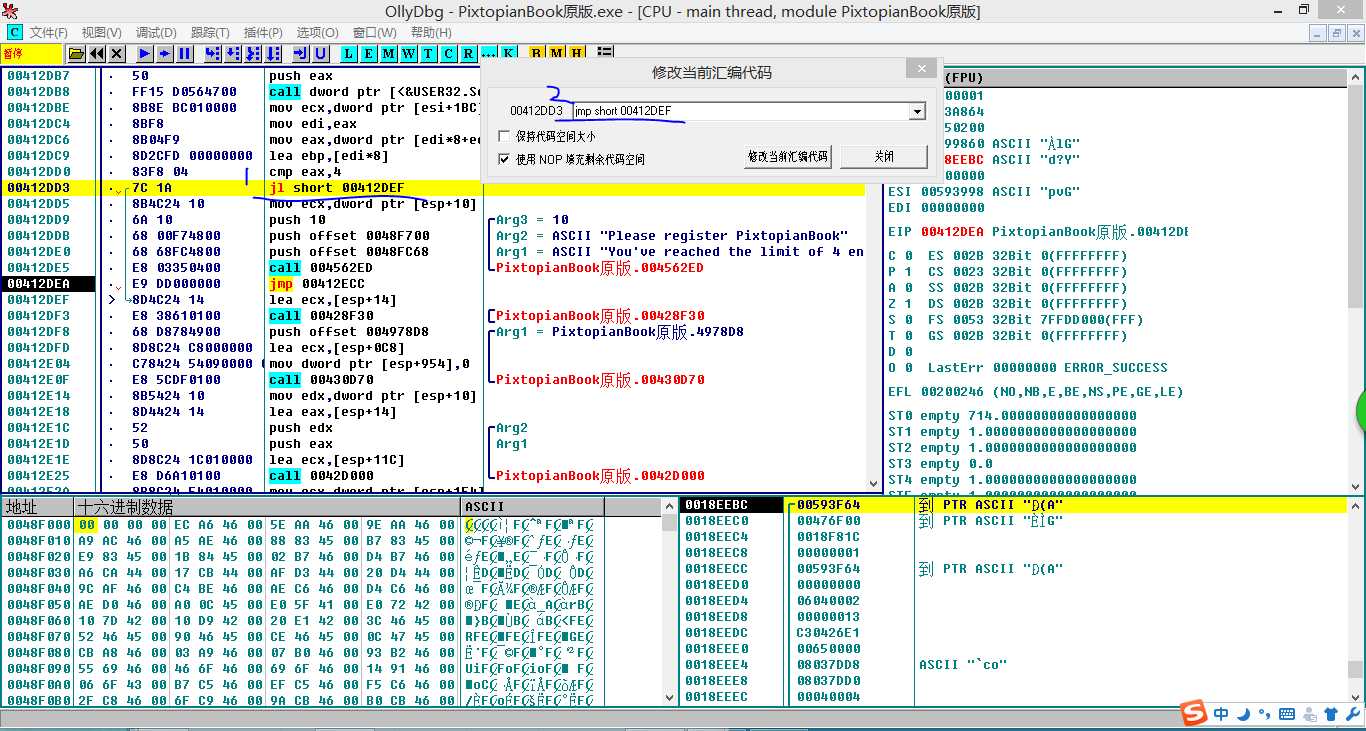Open the 跟踪(T) menu
1366x731 pixels.
[x=210, y=32]
